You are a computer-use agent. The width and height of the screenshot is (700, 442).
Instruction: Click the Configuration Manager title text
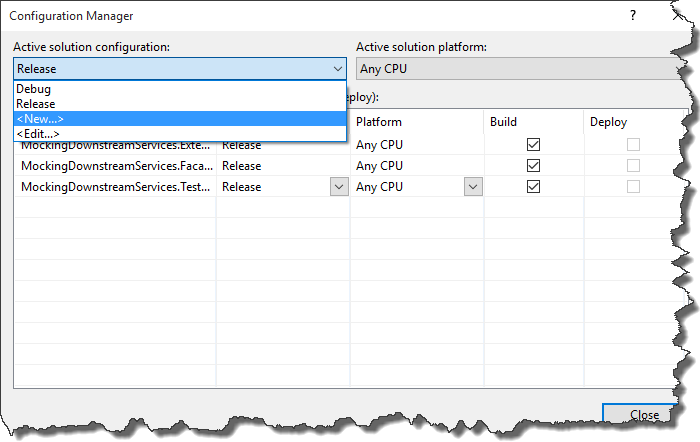[x=71, y=16]
